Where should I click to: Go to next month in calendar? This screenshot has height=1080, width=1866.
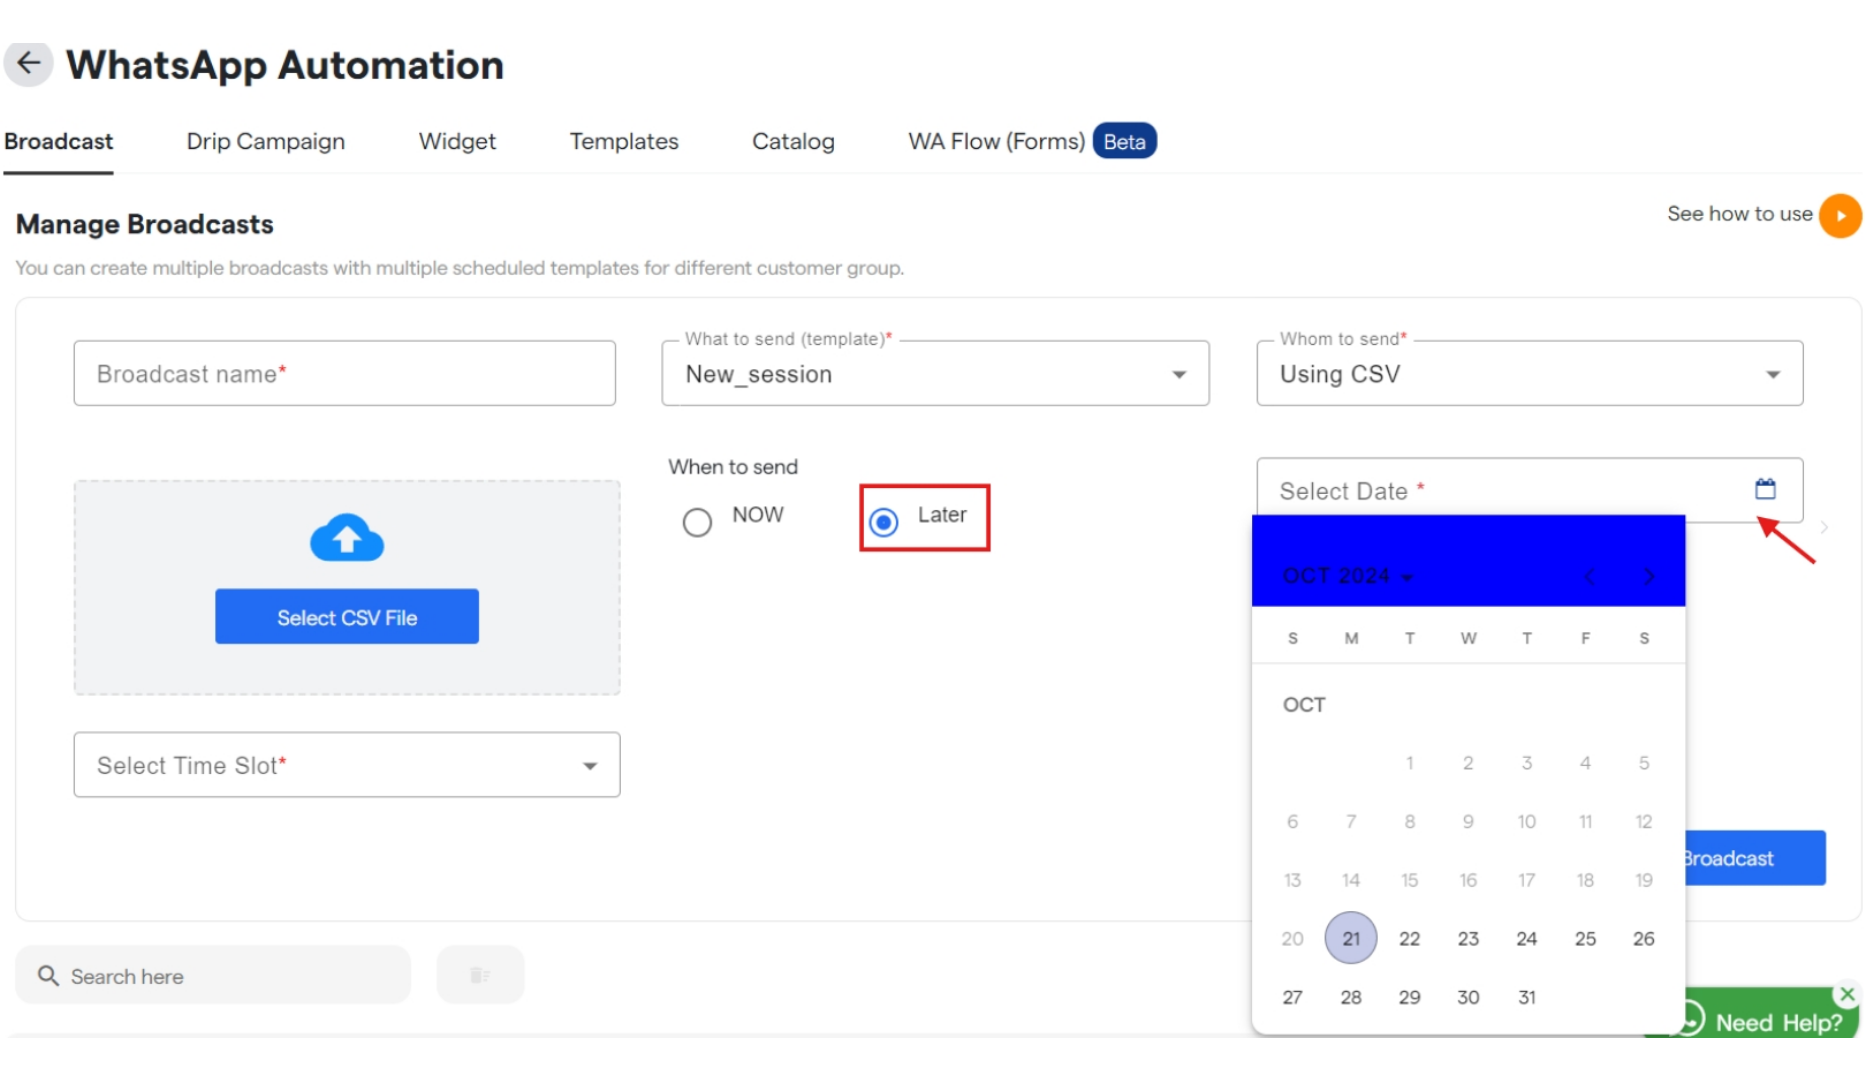click(1649, 576)
